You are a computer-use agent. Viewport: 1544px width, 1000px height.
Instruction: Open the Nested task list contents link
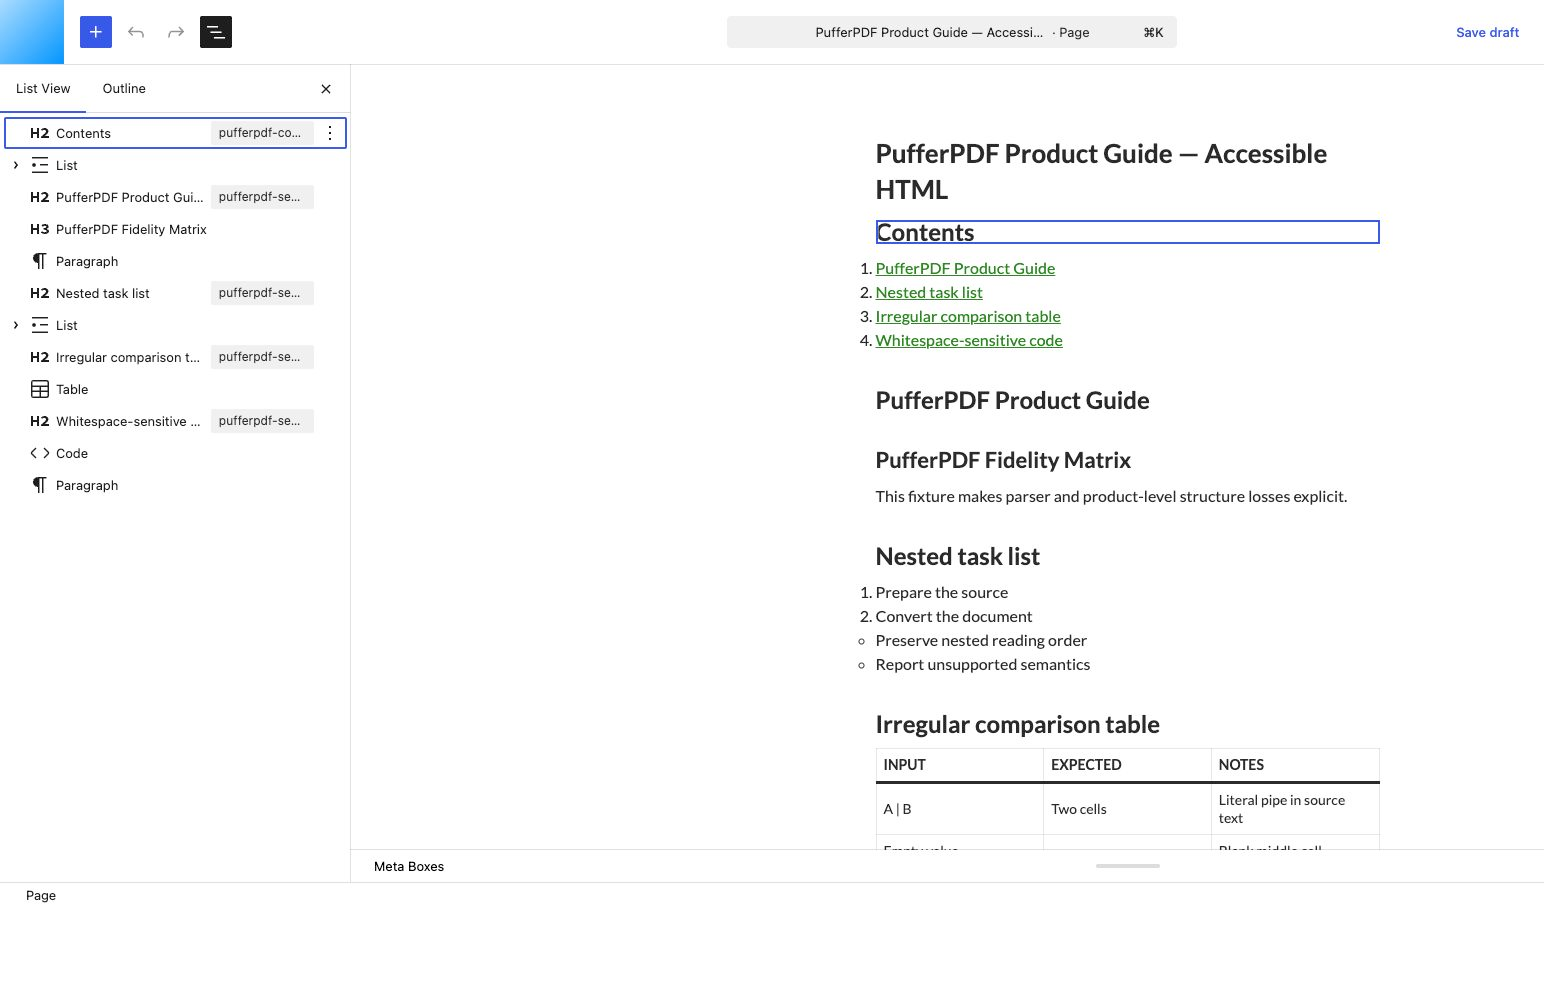click(x=929, y=292)
